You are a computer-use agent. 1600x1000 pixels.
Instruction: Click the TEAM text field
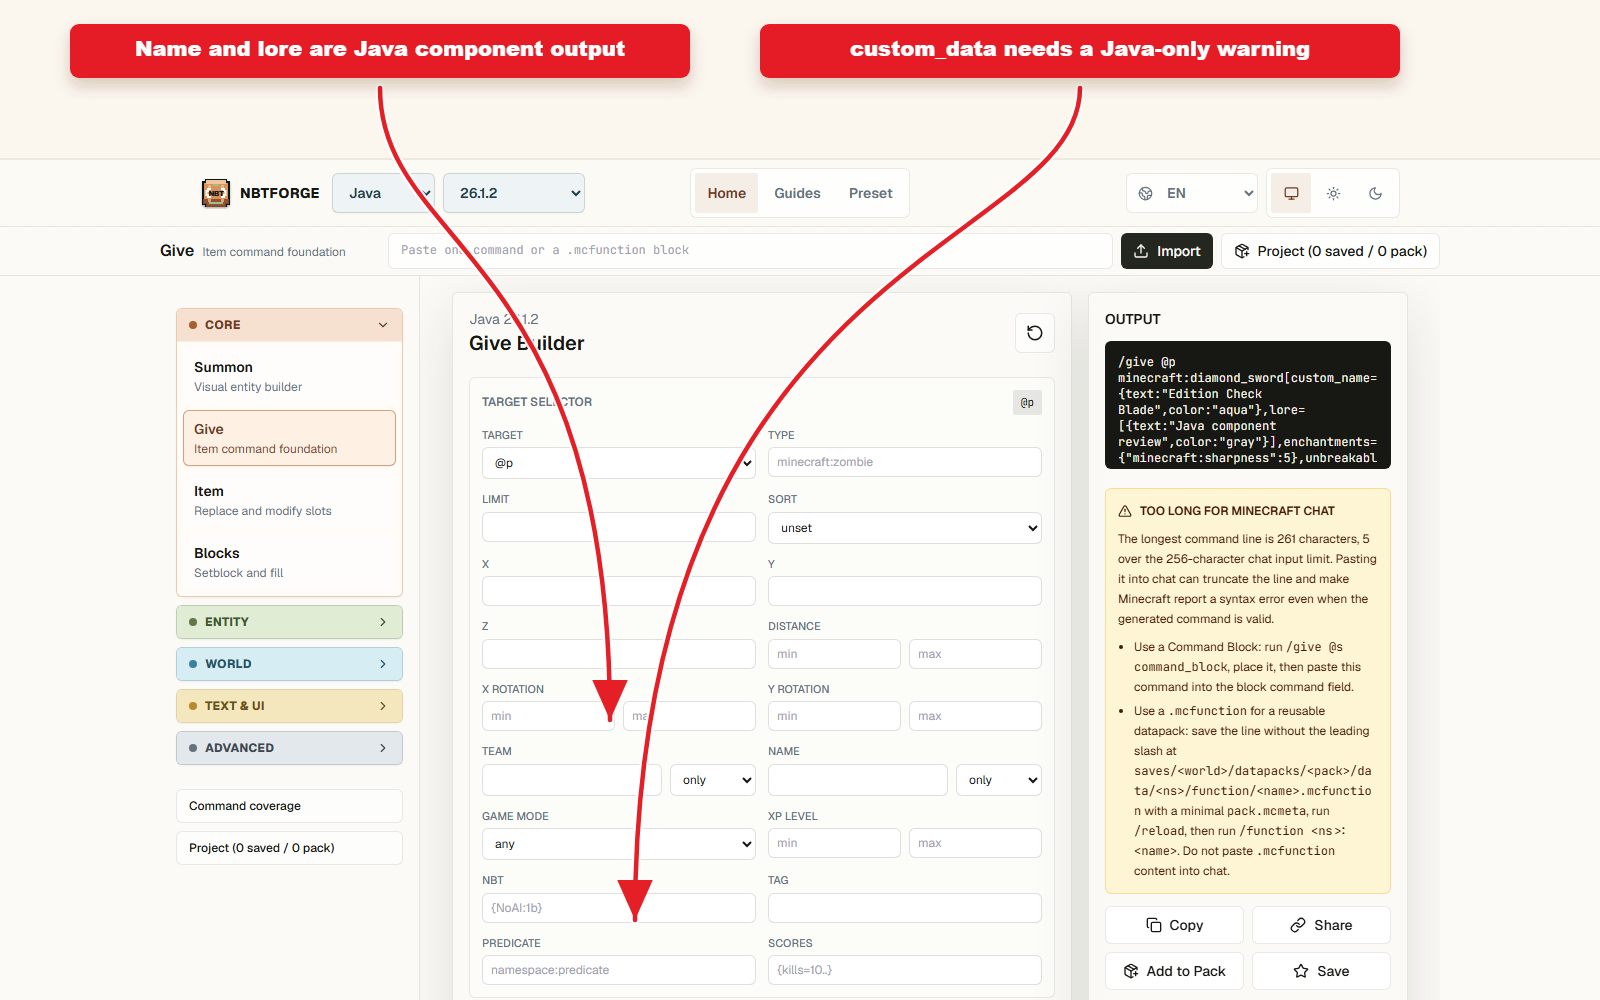(x=572, y=780)
